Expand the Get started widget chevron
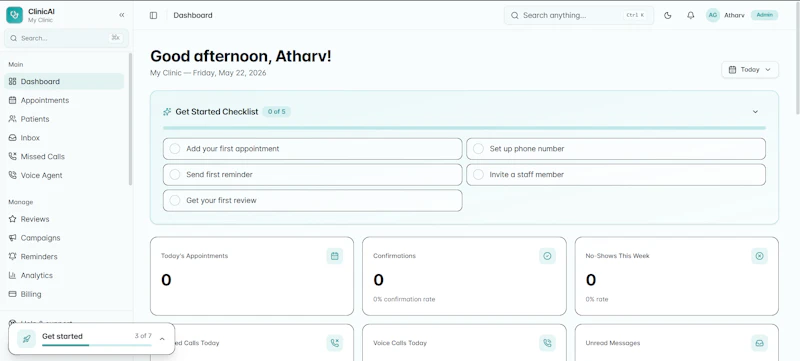This screenshot has width=800, height=361. point(162,339)
